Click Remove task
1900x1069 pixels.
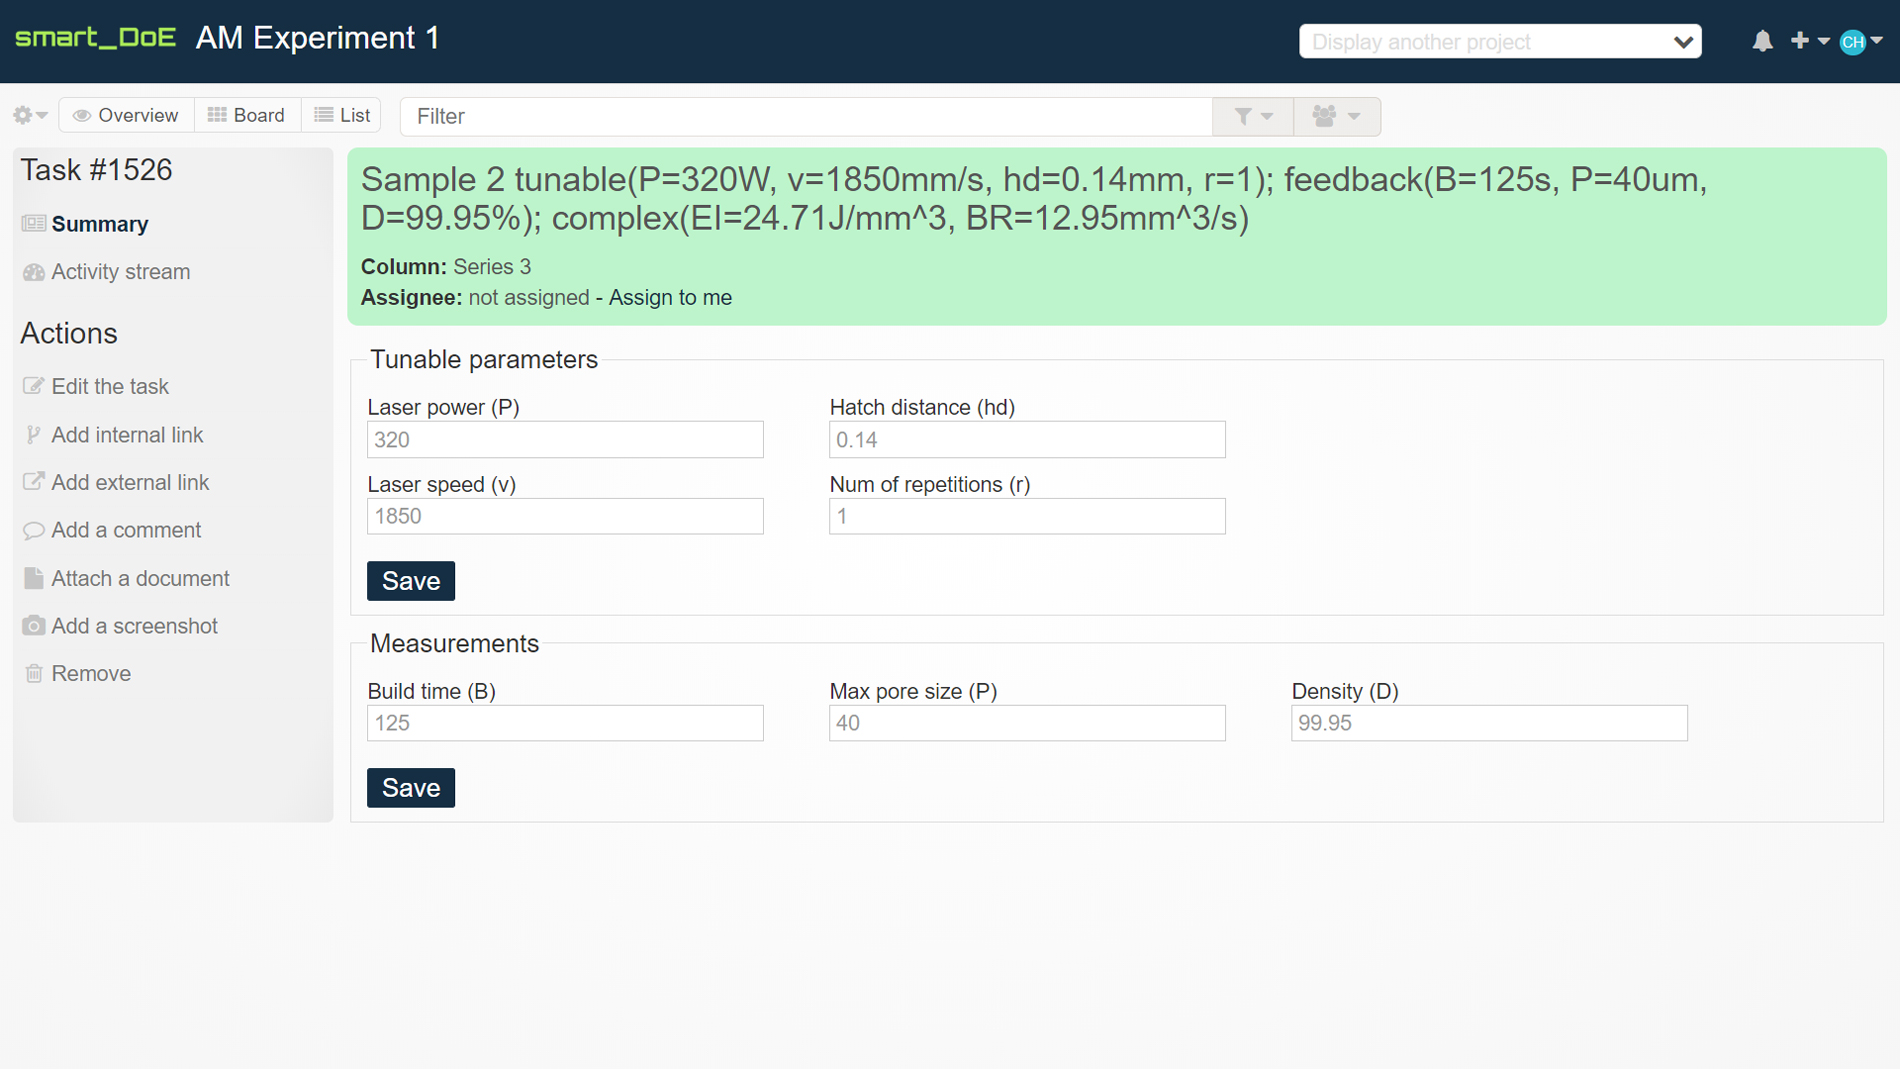[x=91, y=673]
